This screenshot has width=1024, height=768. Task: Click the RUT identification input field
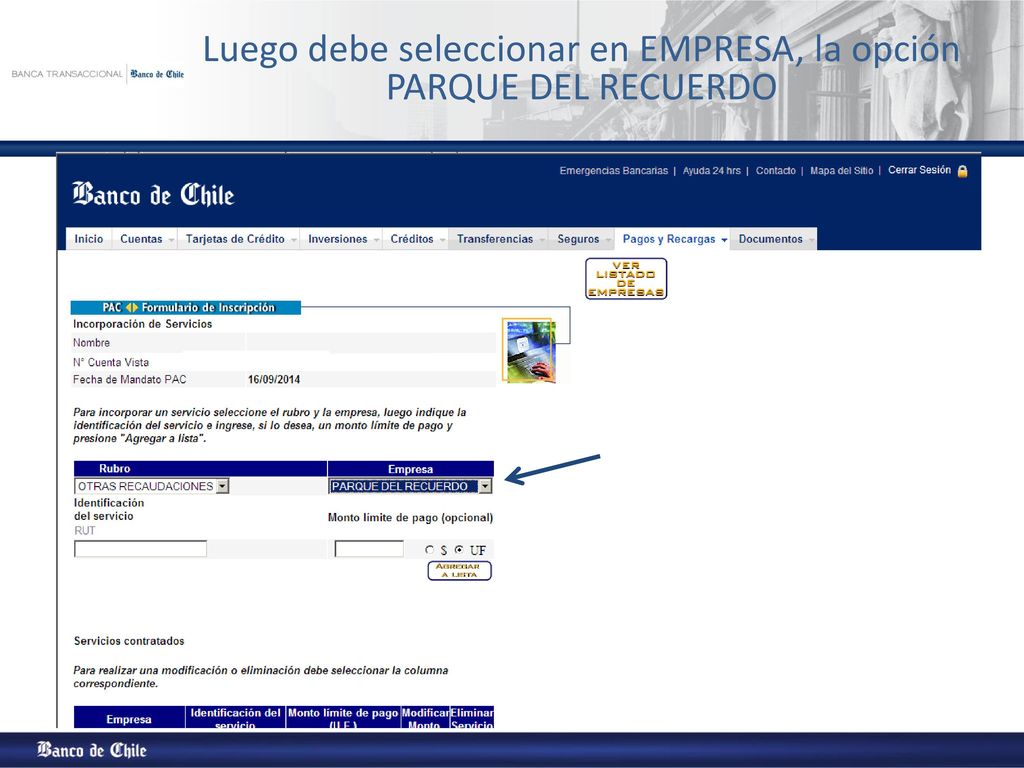(x=140, y=549)
